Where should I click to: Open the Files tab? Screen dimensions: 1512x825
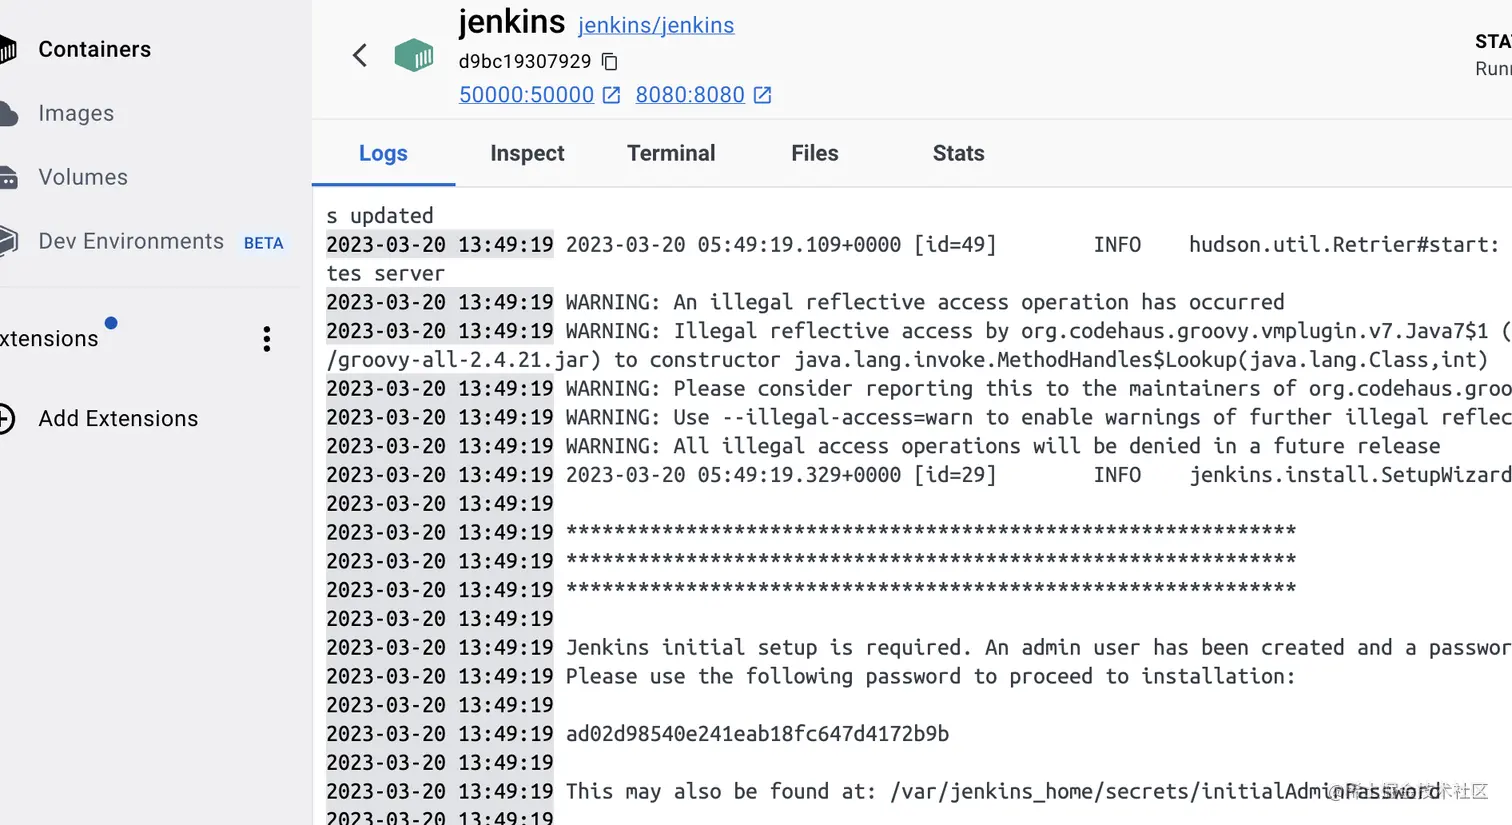815,153
